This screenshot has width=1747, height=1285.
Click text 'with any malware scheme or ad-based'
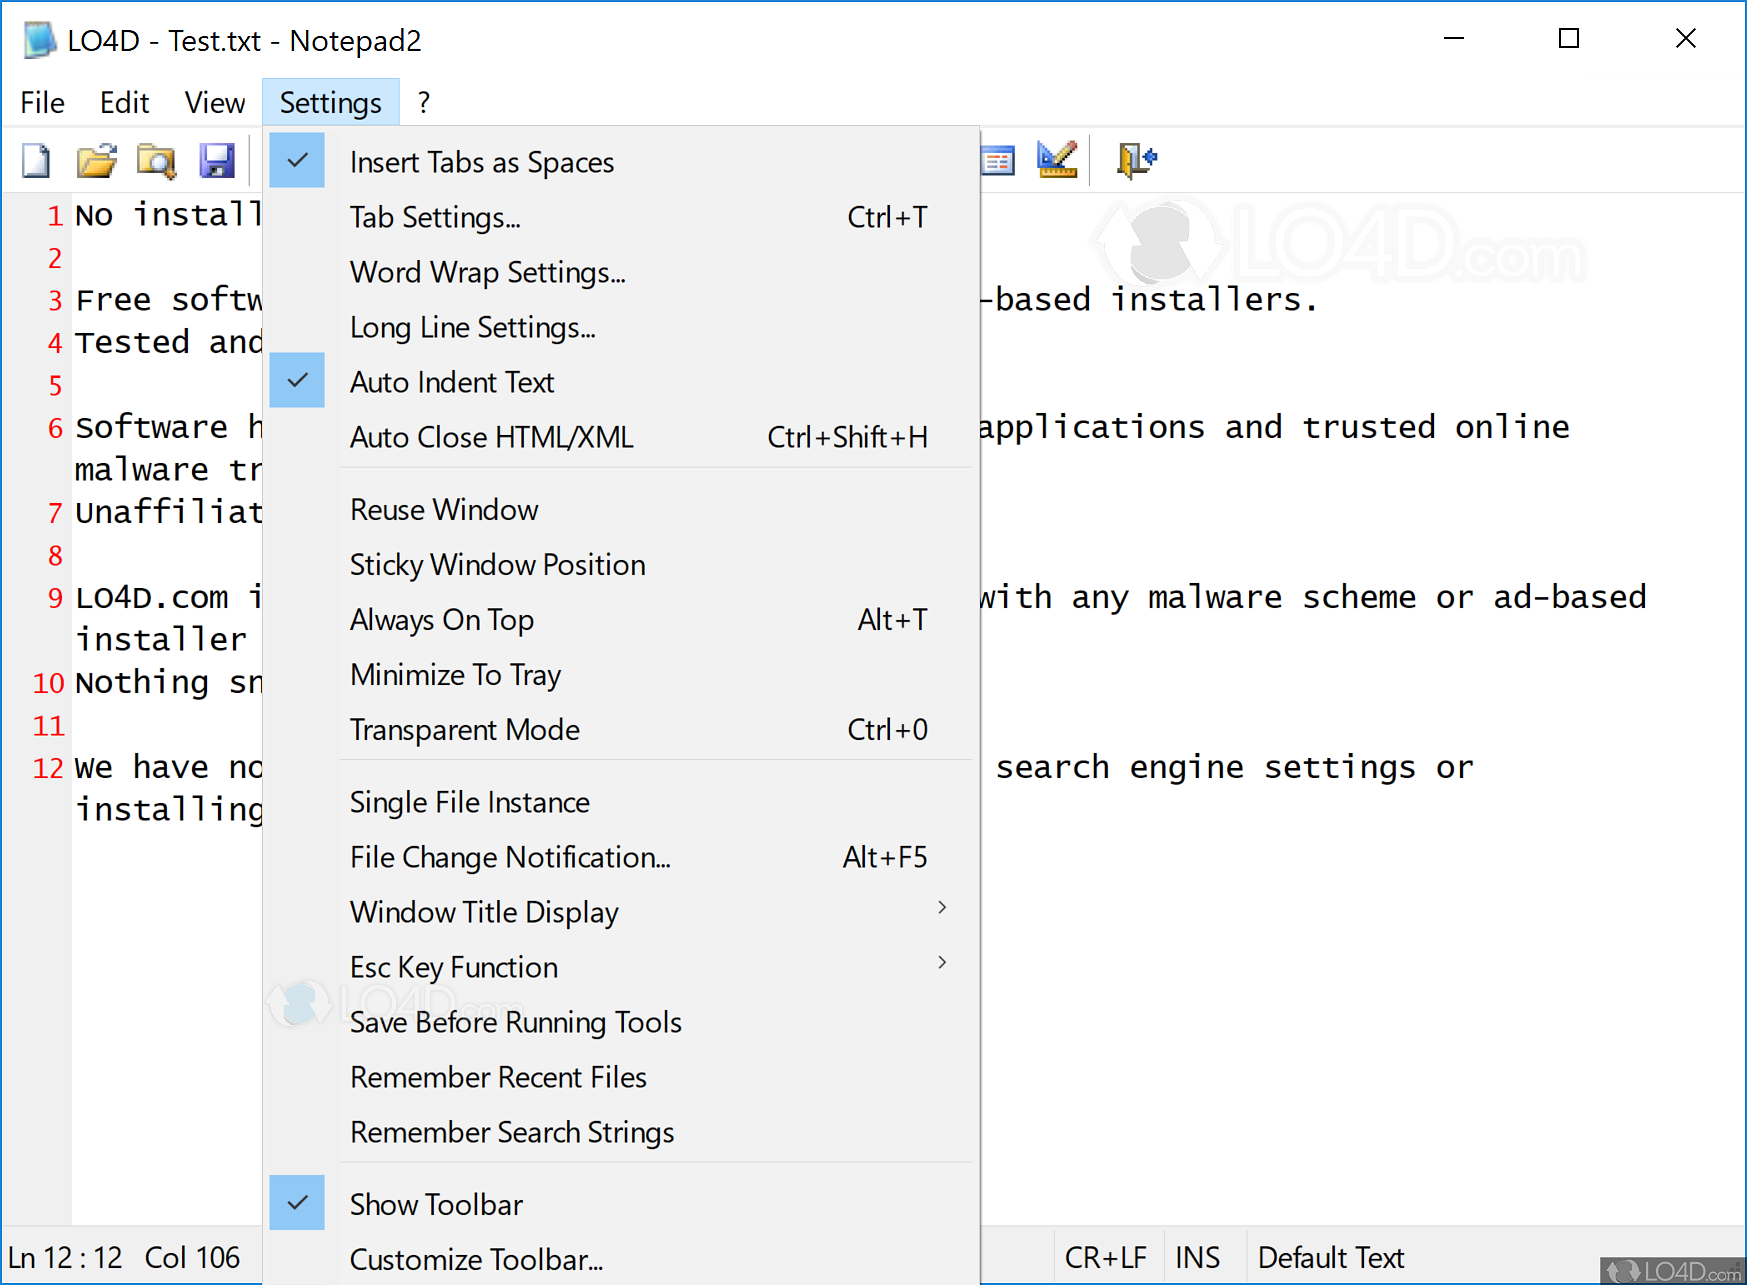(1312, 597)
